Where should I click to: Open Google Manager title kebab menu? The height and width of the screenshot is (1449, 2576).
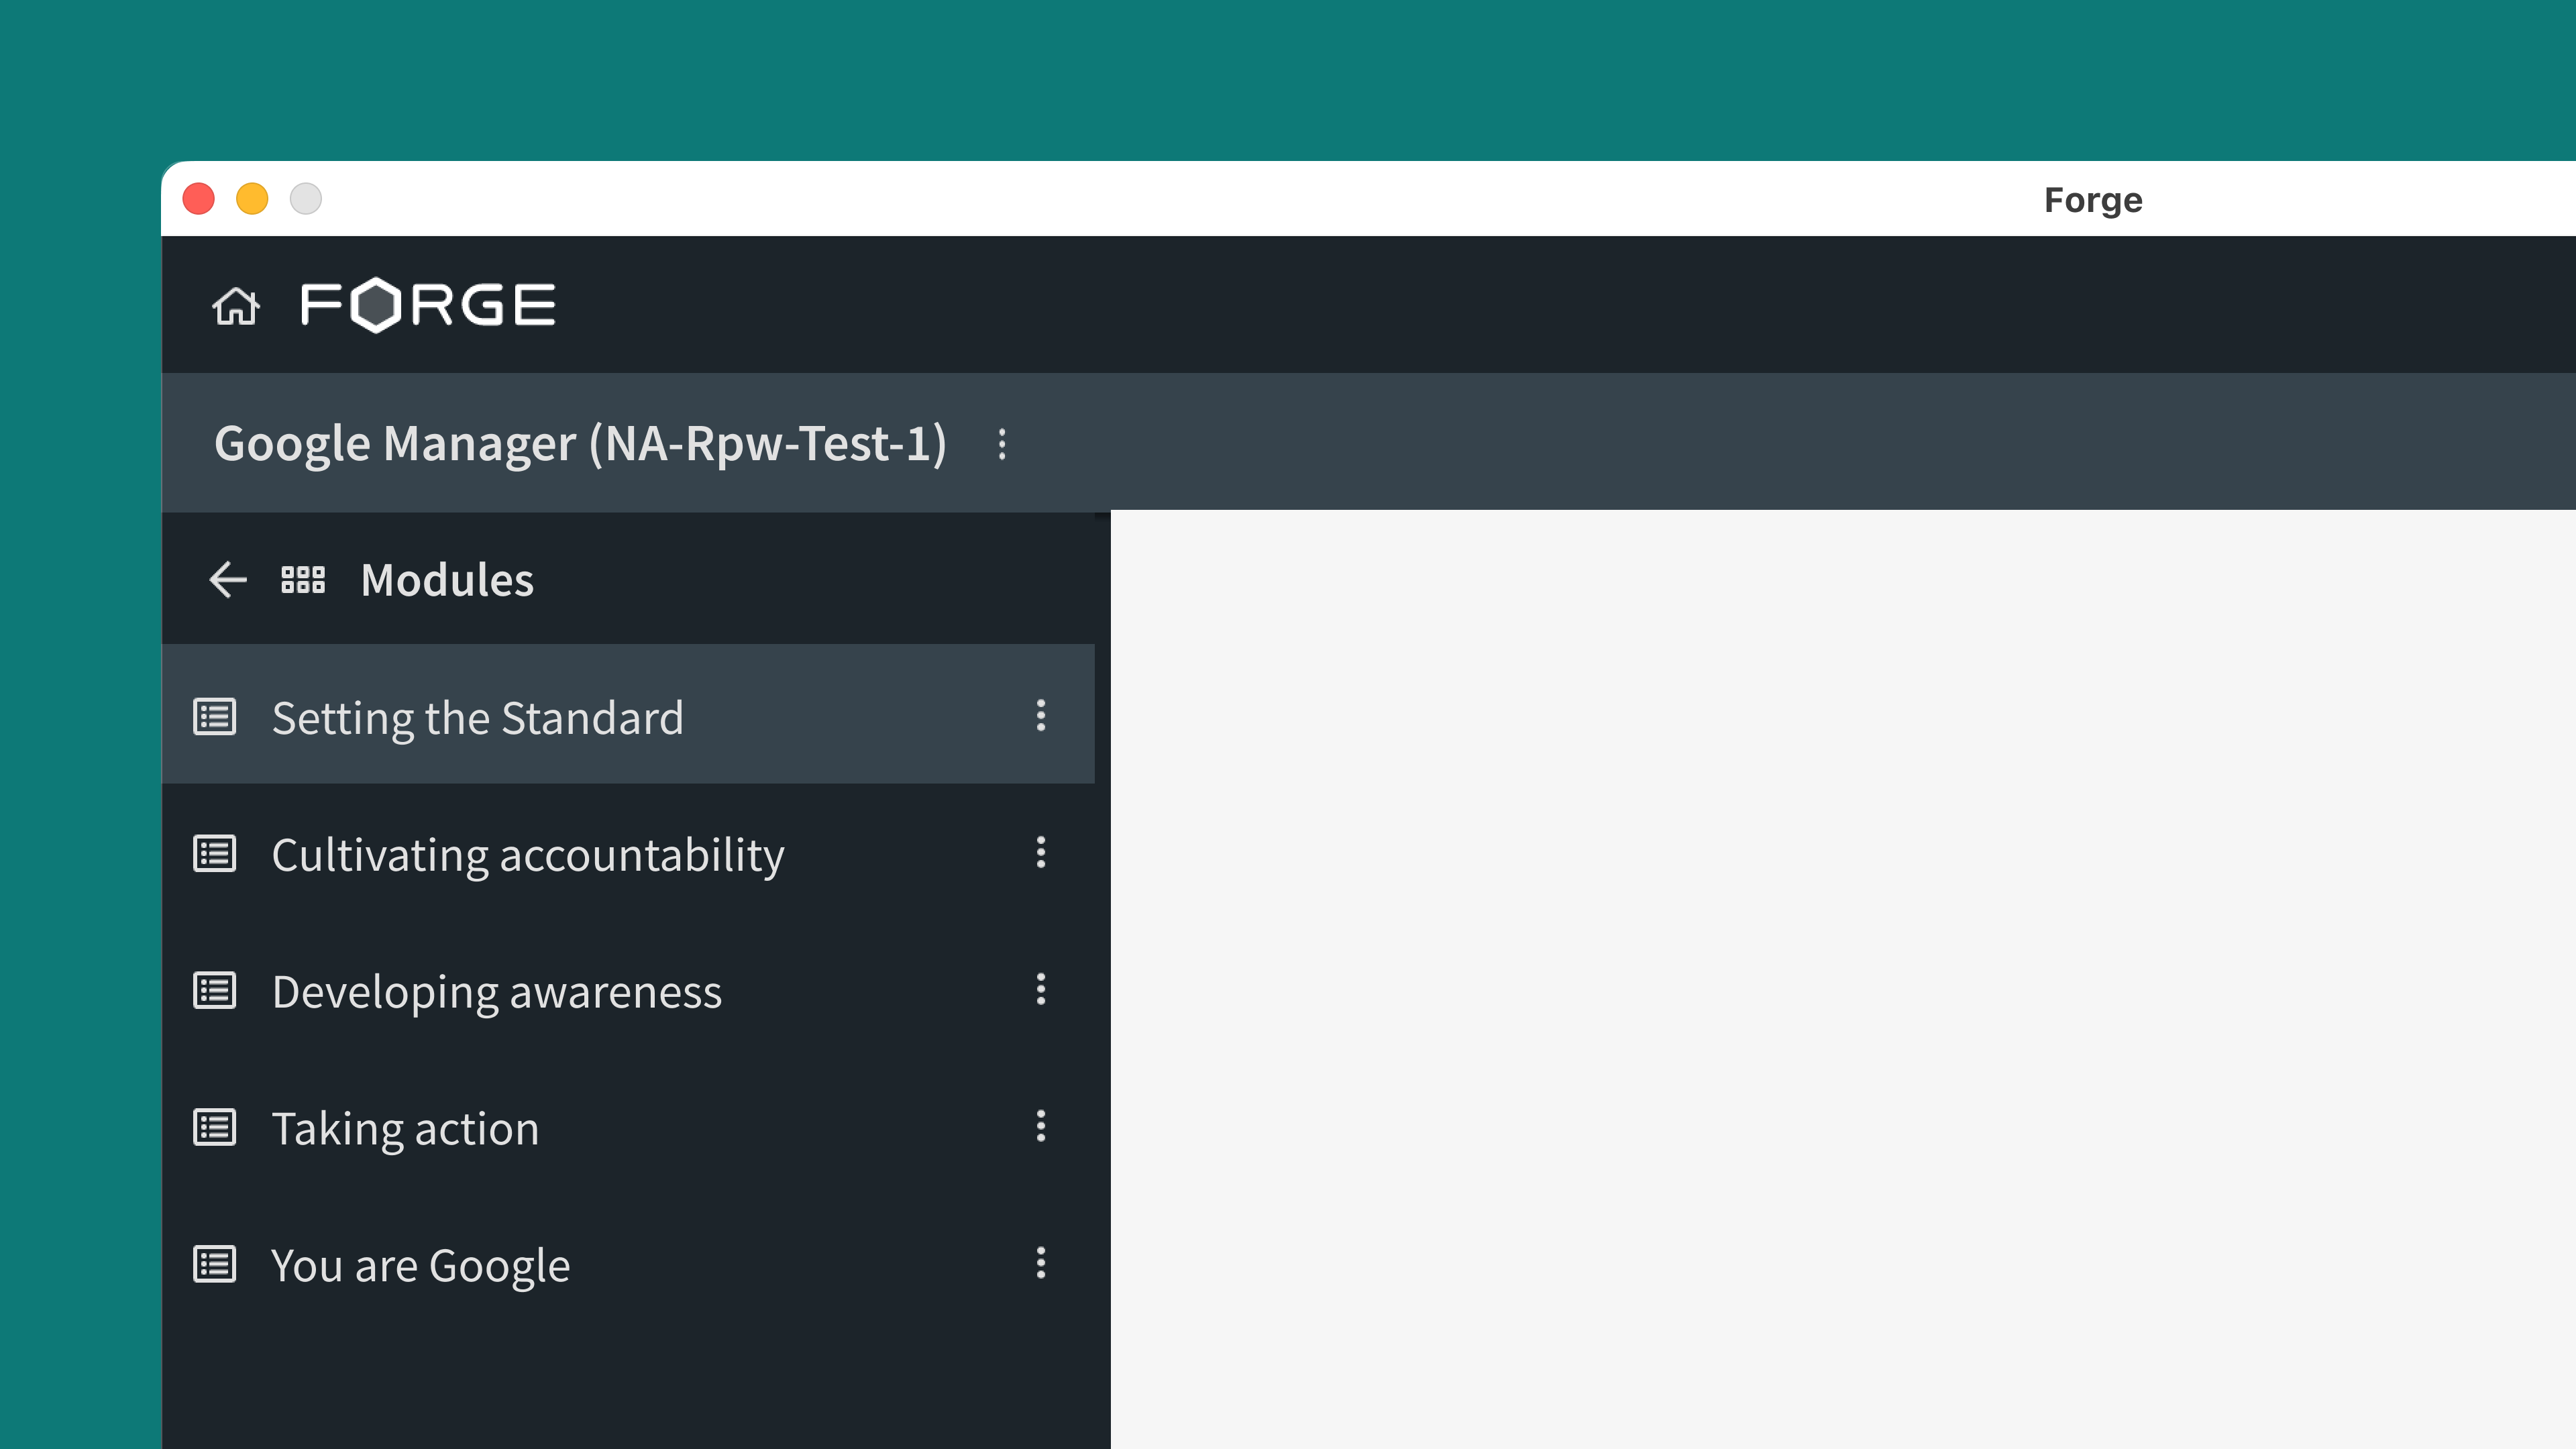1002,444
